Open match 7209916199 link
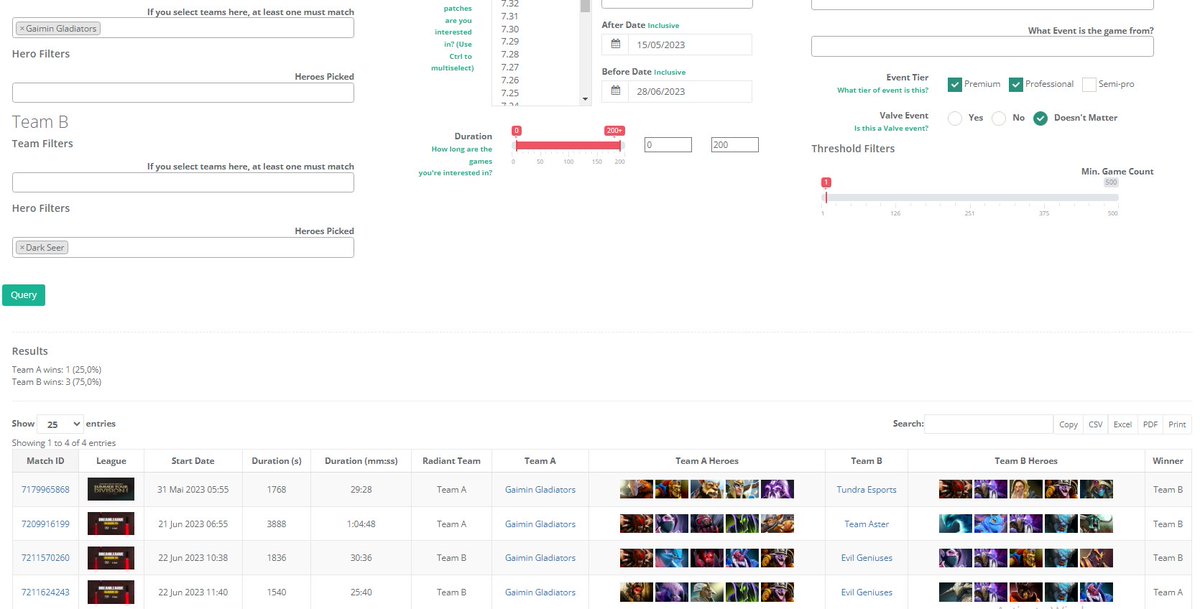Viewport: 1200px width, 609px height. pyautogui.click(x=45, y=524)
